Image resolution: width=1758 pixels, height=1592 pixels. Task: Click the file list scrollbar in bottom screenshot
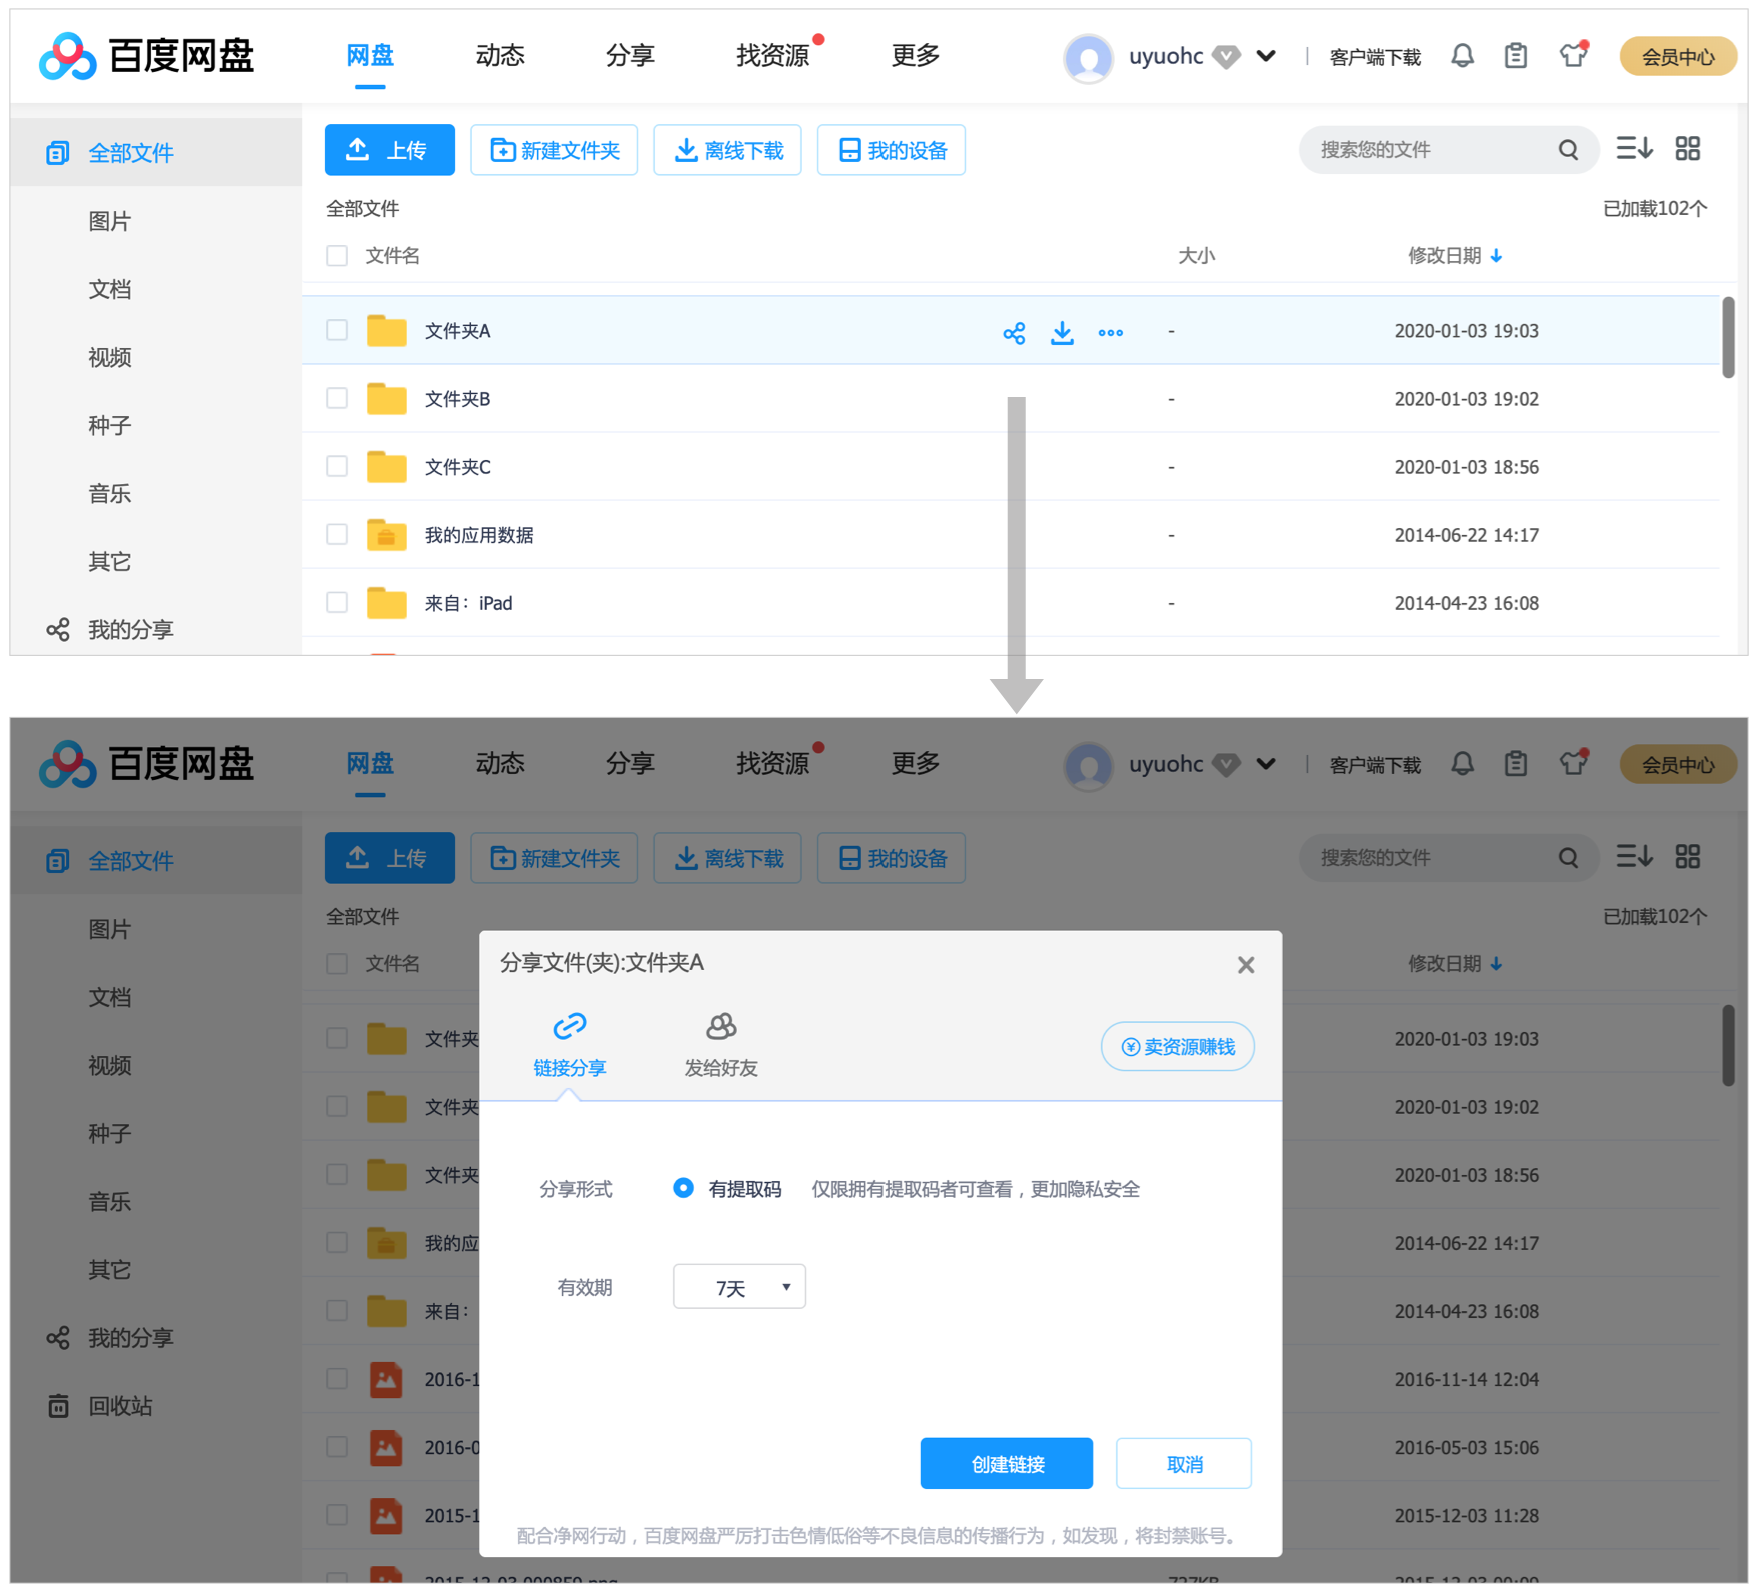[1728, 1045]
